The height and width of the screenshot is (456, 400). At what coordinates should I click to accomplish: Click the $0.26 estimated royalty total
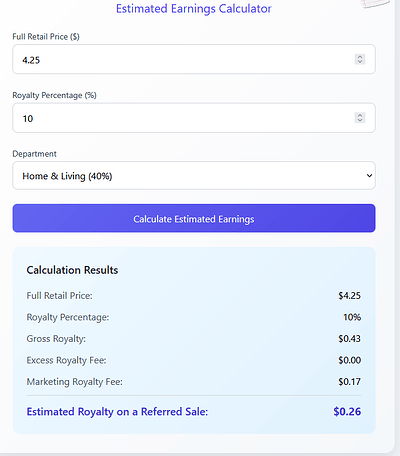pyautogui.click(x=347, y=412)
